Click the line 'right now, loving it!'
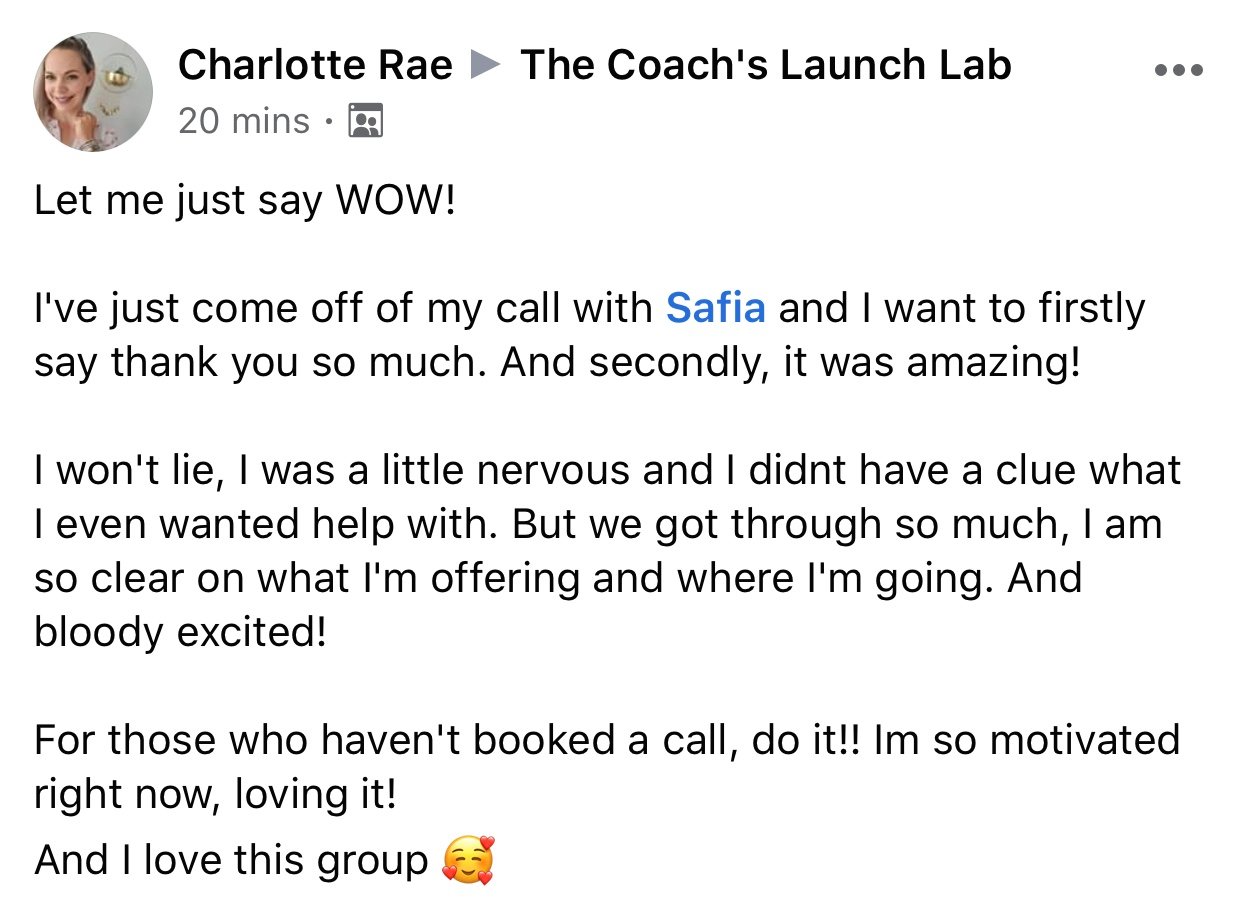Image resolution: width=1239 pixels, height=904 pixels. (x=215, y=795)
